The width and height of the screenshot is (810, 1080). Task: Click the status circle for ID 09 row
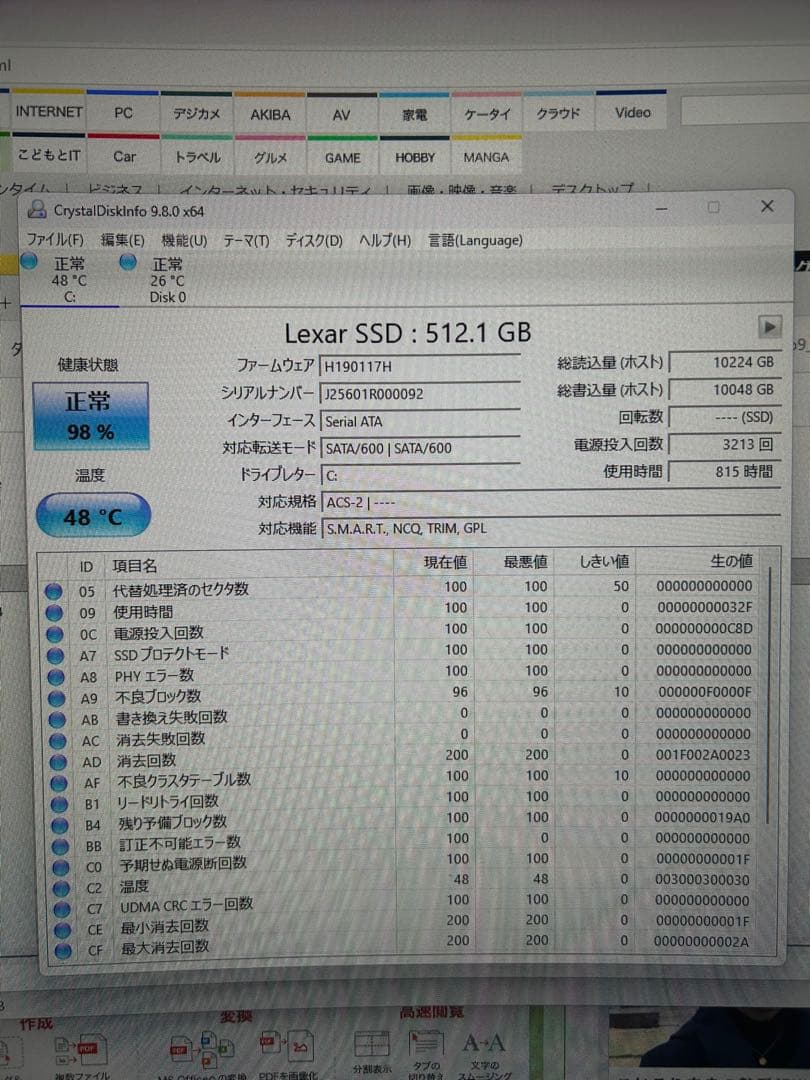click(x=54, y=612)
